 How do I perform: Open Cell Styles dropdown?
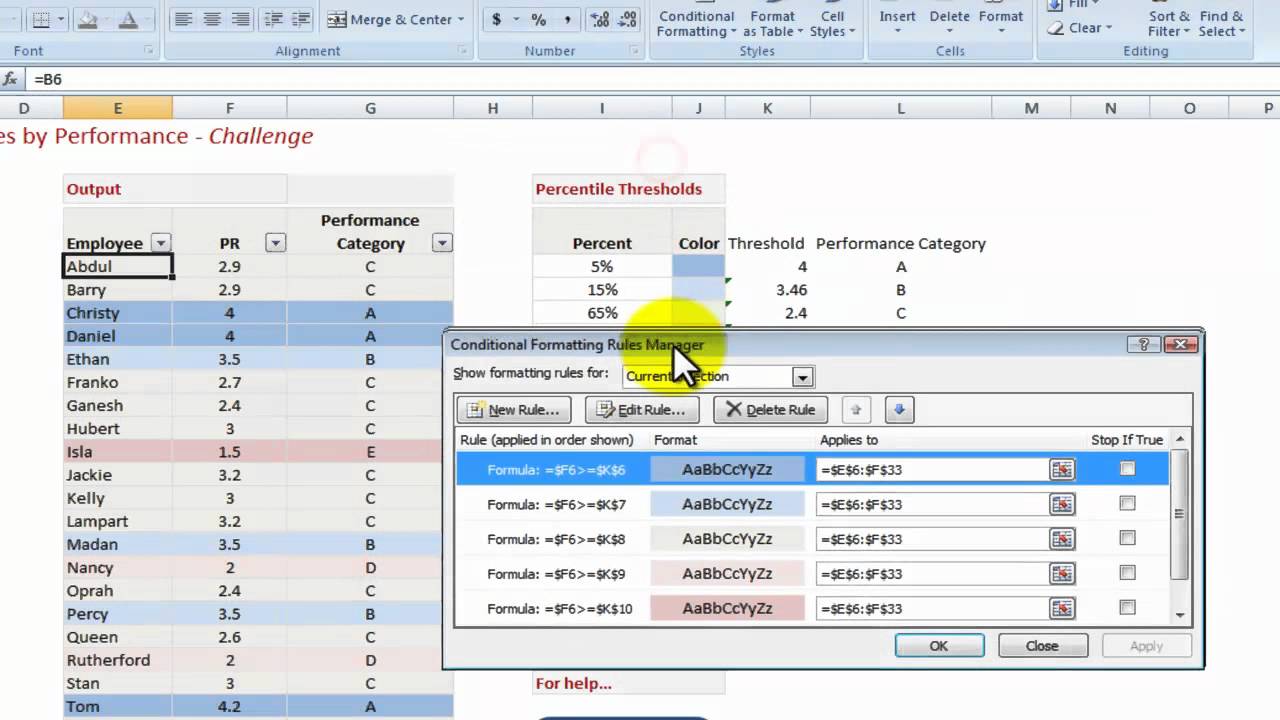[x=831, y=24]
